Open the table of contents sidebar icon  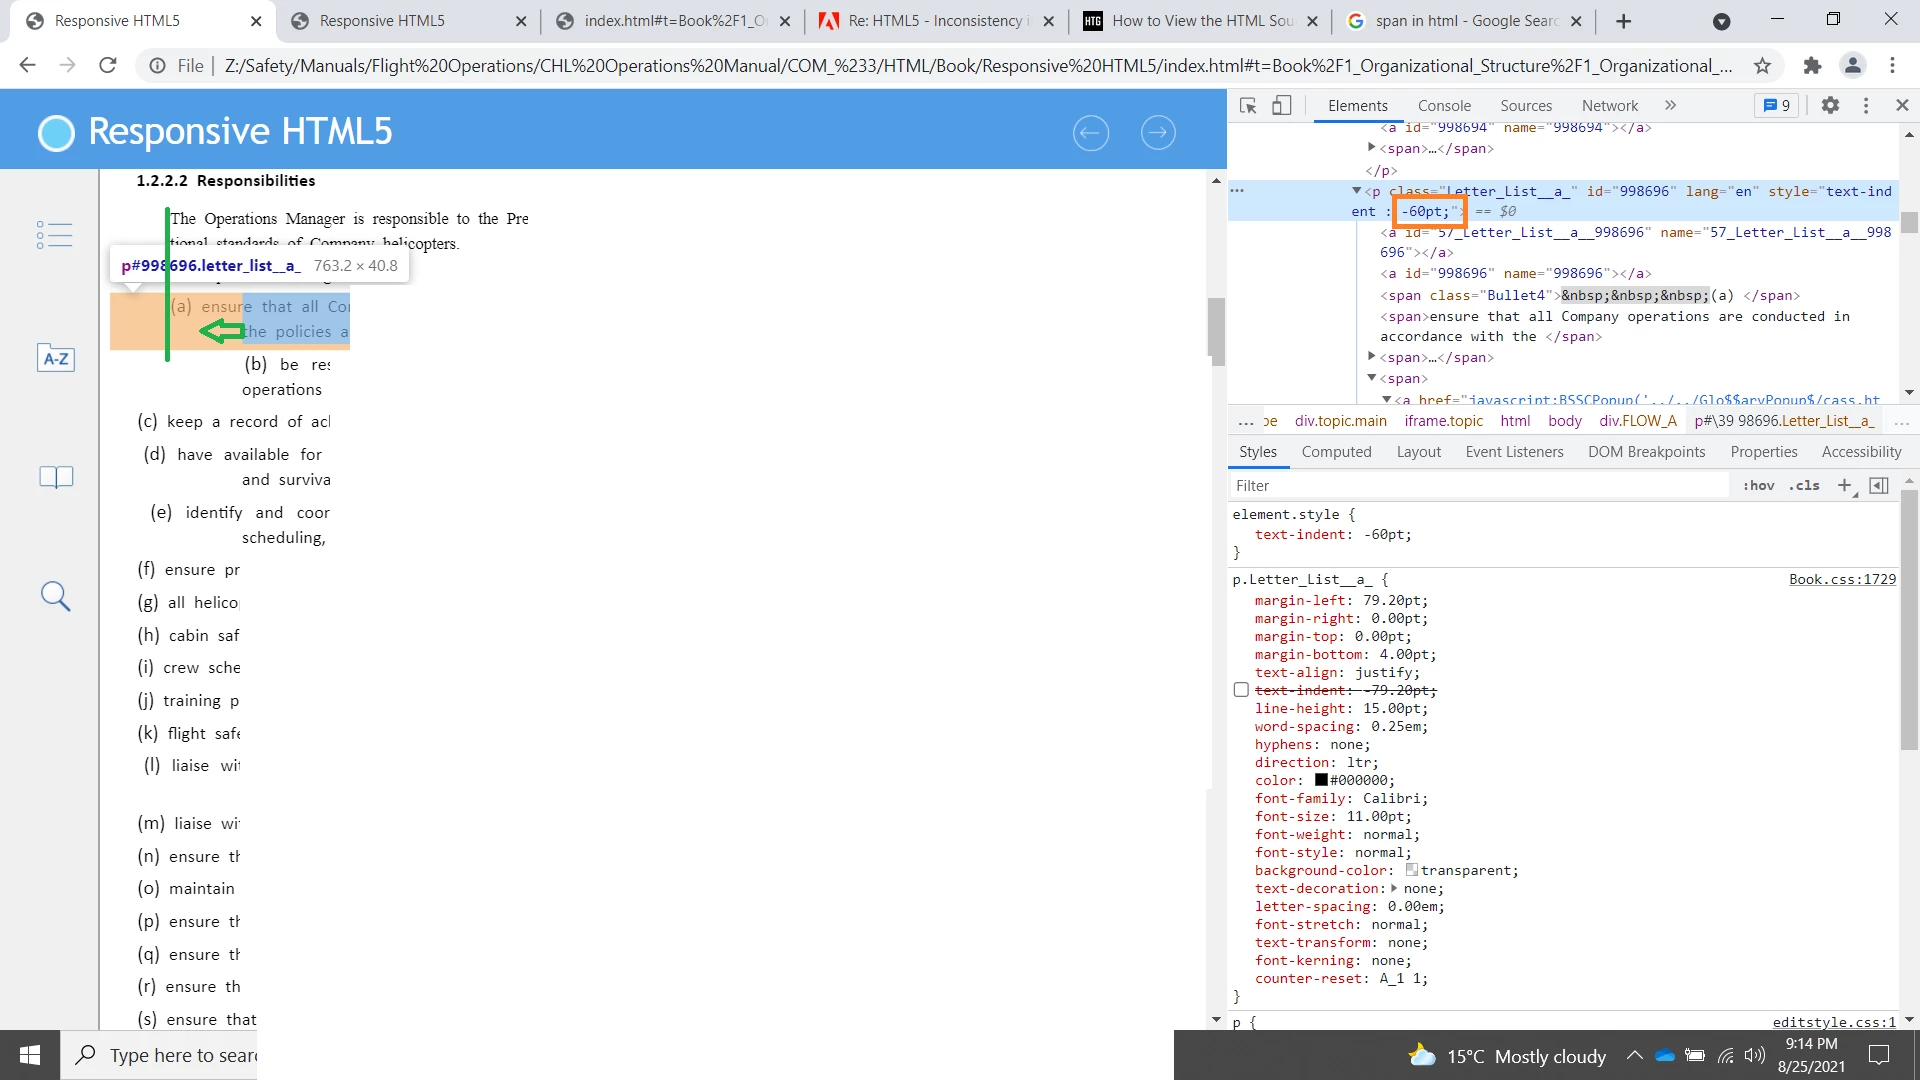pos(55,235)
